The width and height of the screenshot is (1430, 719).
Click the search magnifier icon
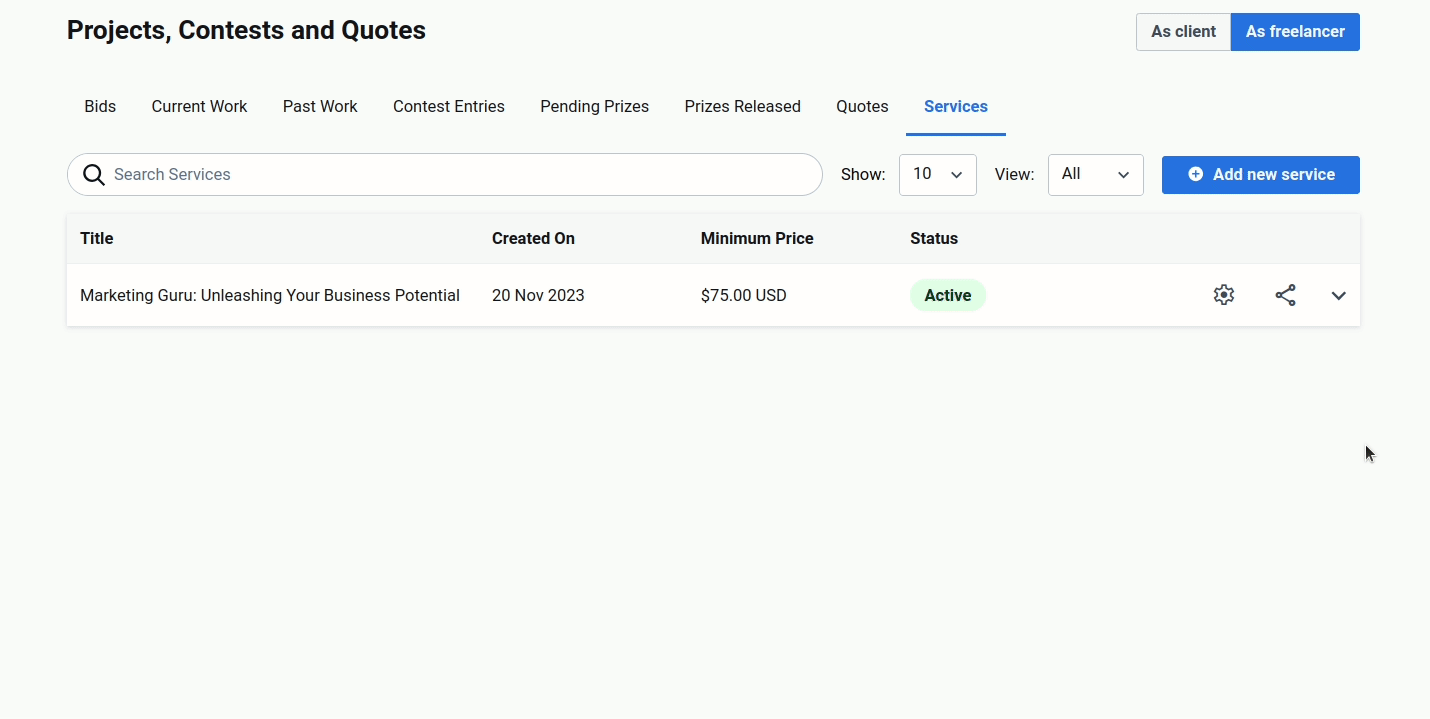pos(94,175)
